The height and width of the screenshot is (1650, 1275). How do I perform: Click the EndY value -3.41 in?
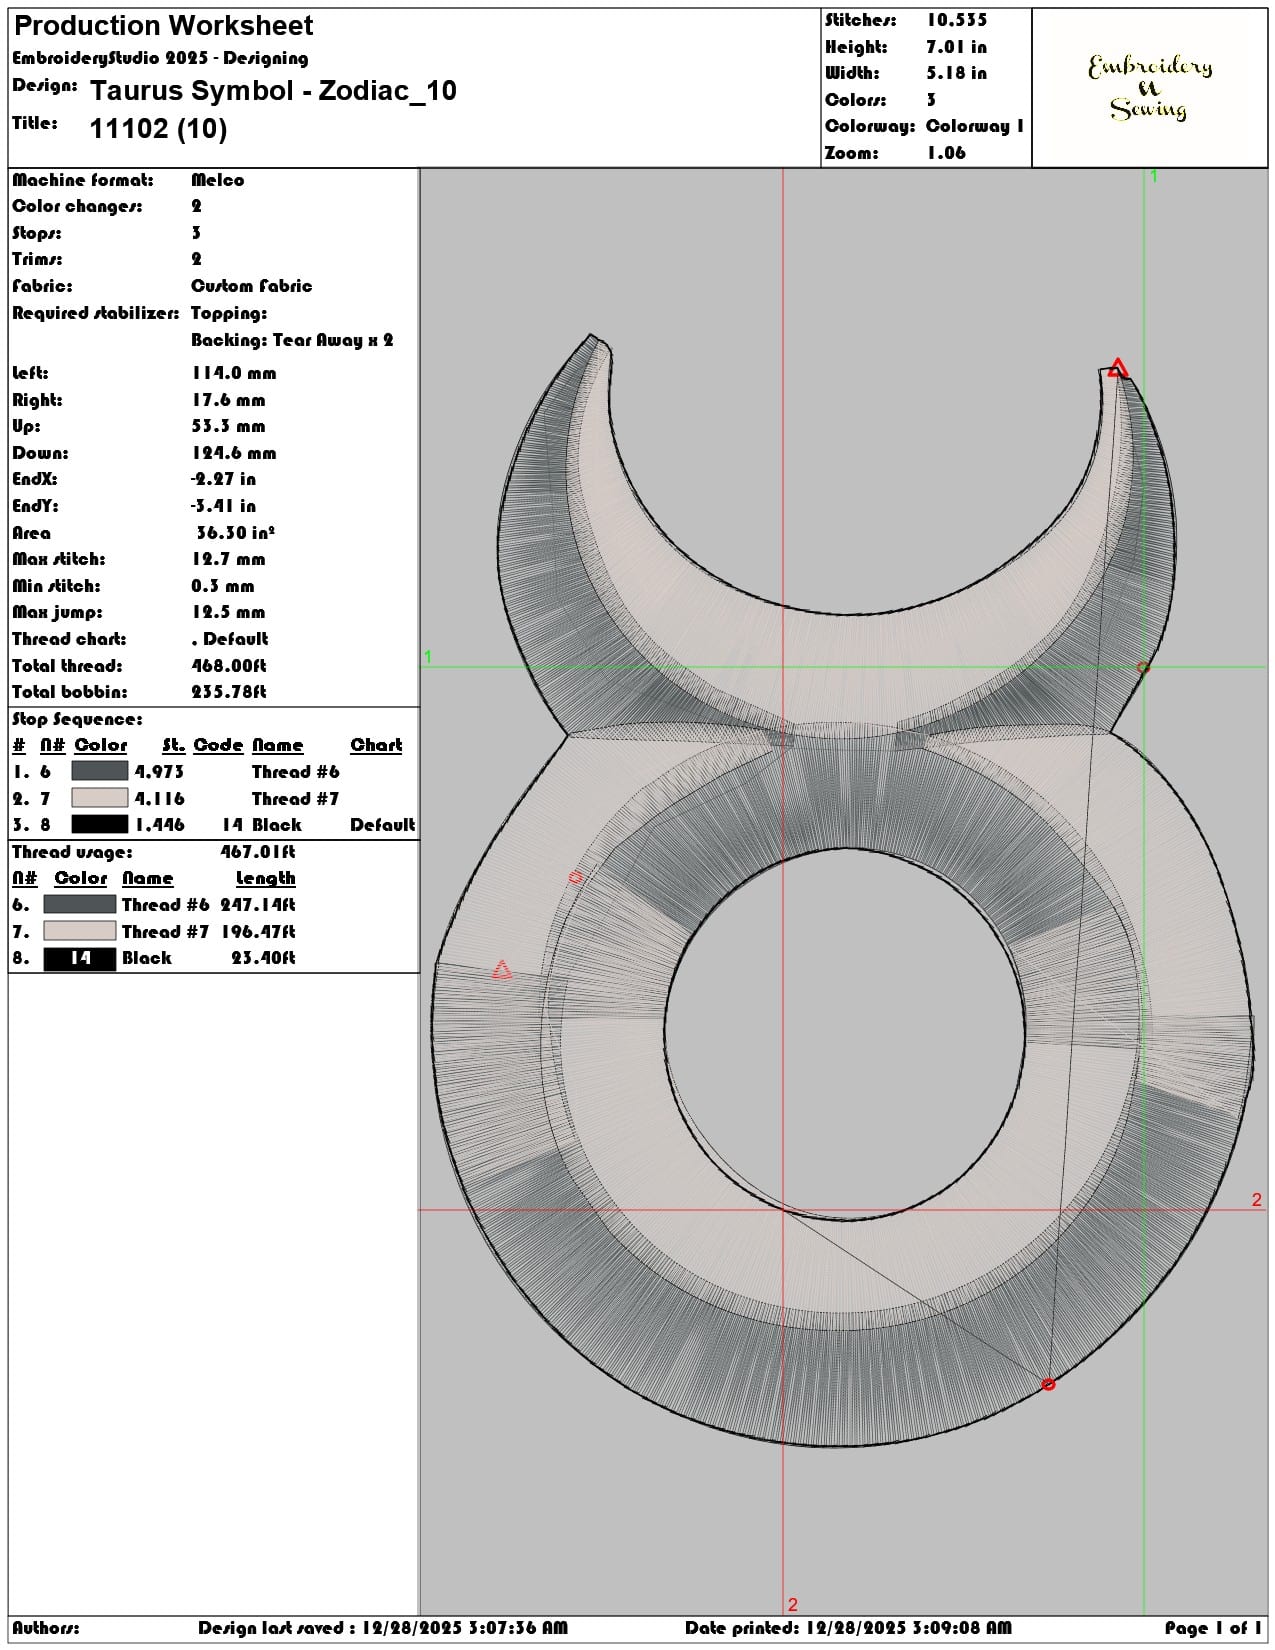coord(224,506)
